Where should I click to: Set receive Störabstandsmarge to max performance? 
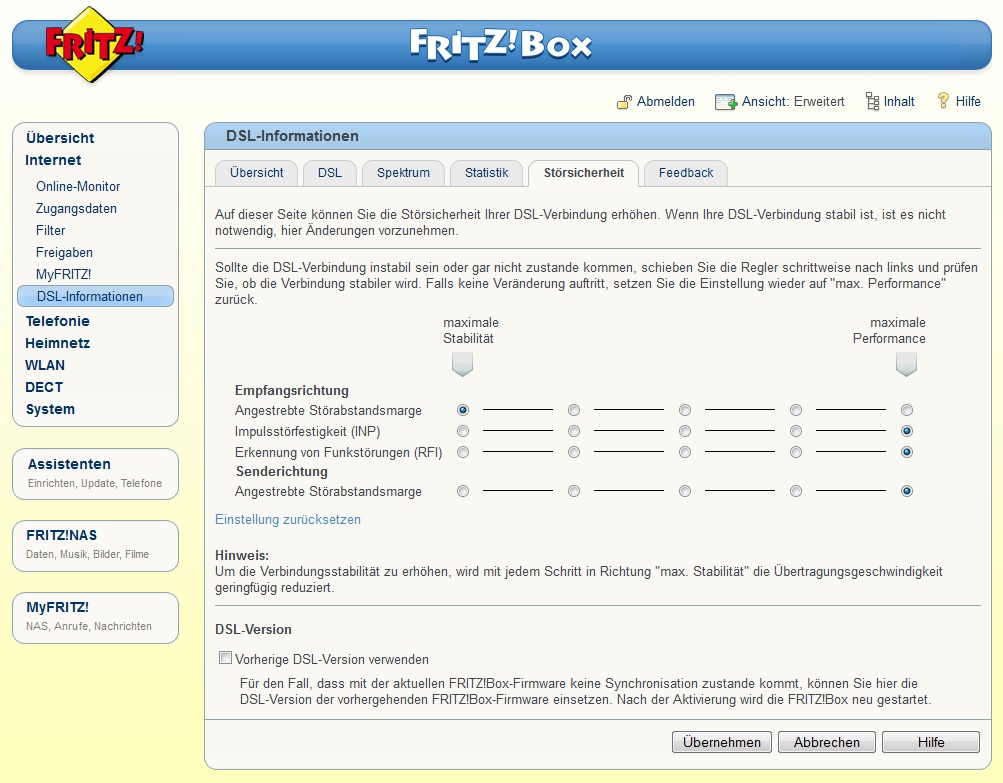(x=907, y=410)
